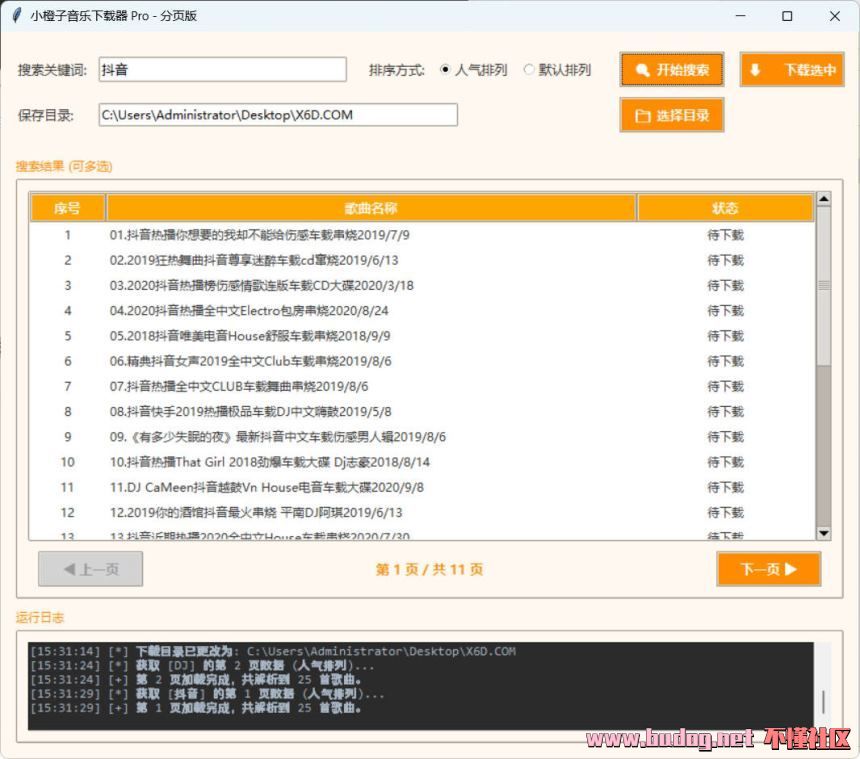Select row 07.抖音热播全中文CLUB车载舞曲串烧

tap(422, 386)
